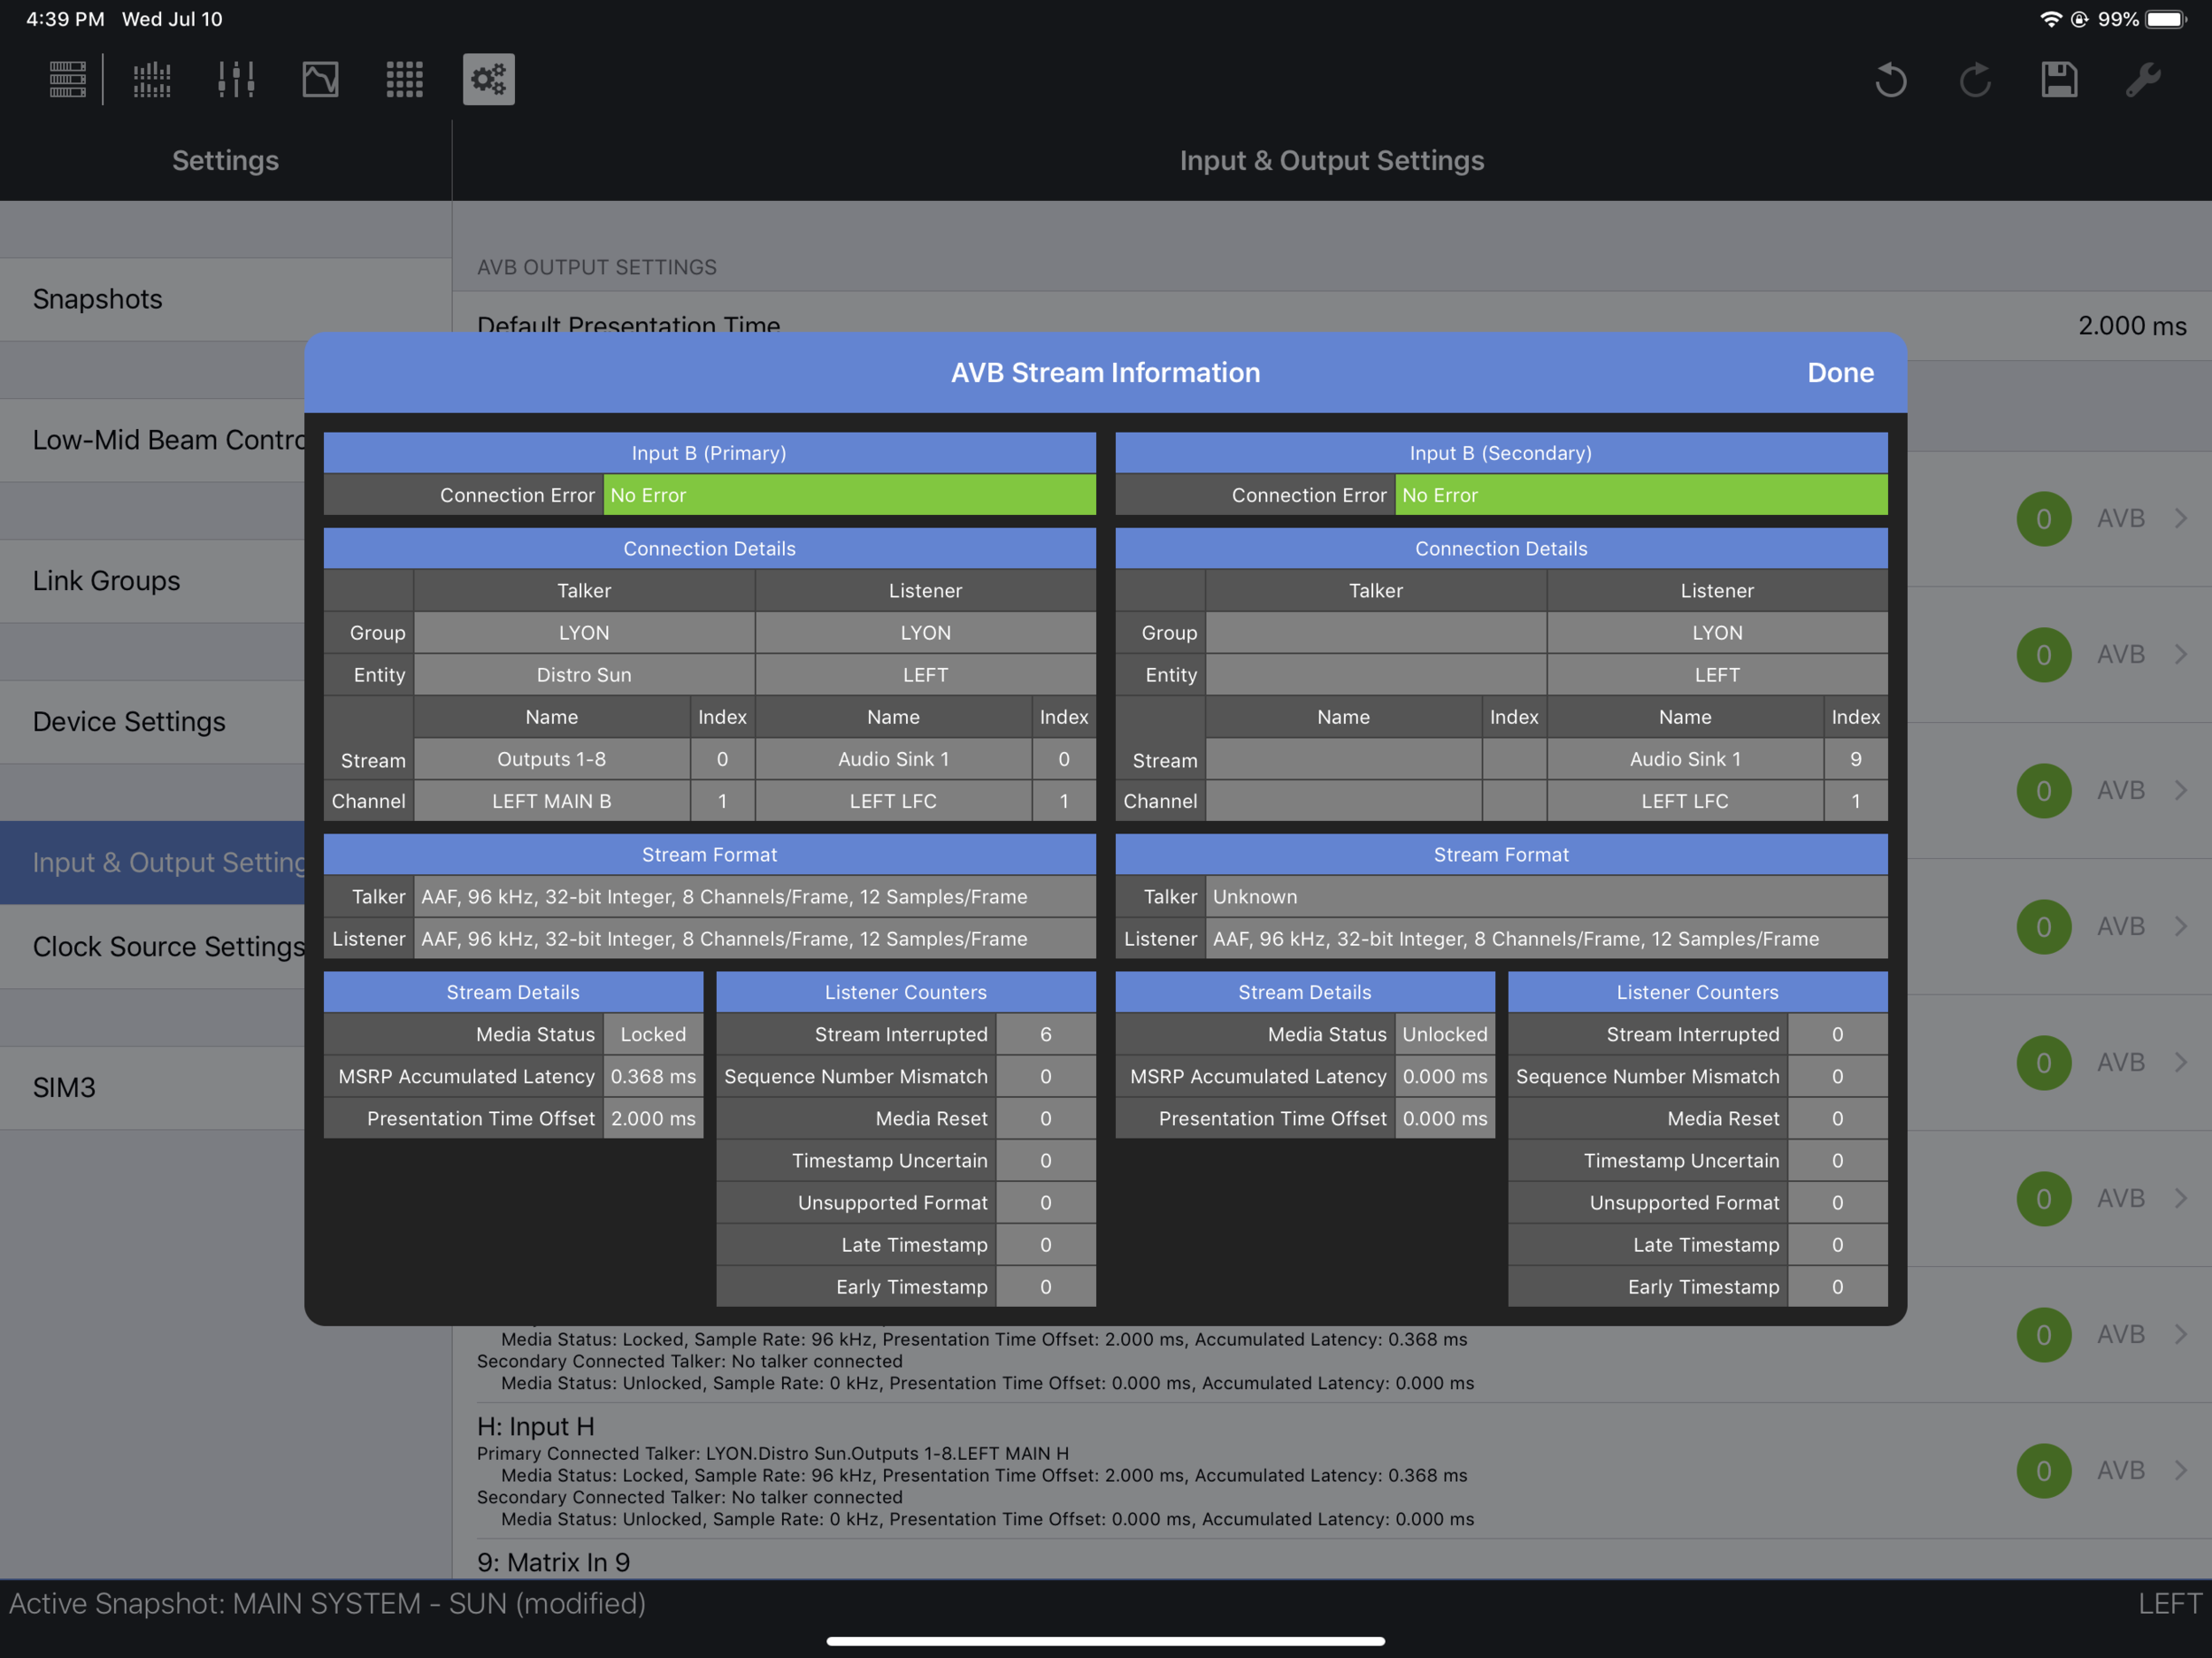
Task: Expand topmost AVB row chevron
Action: 2180,518
